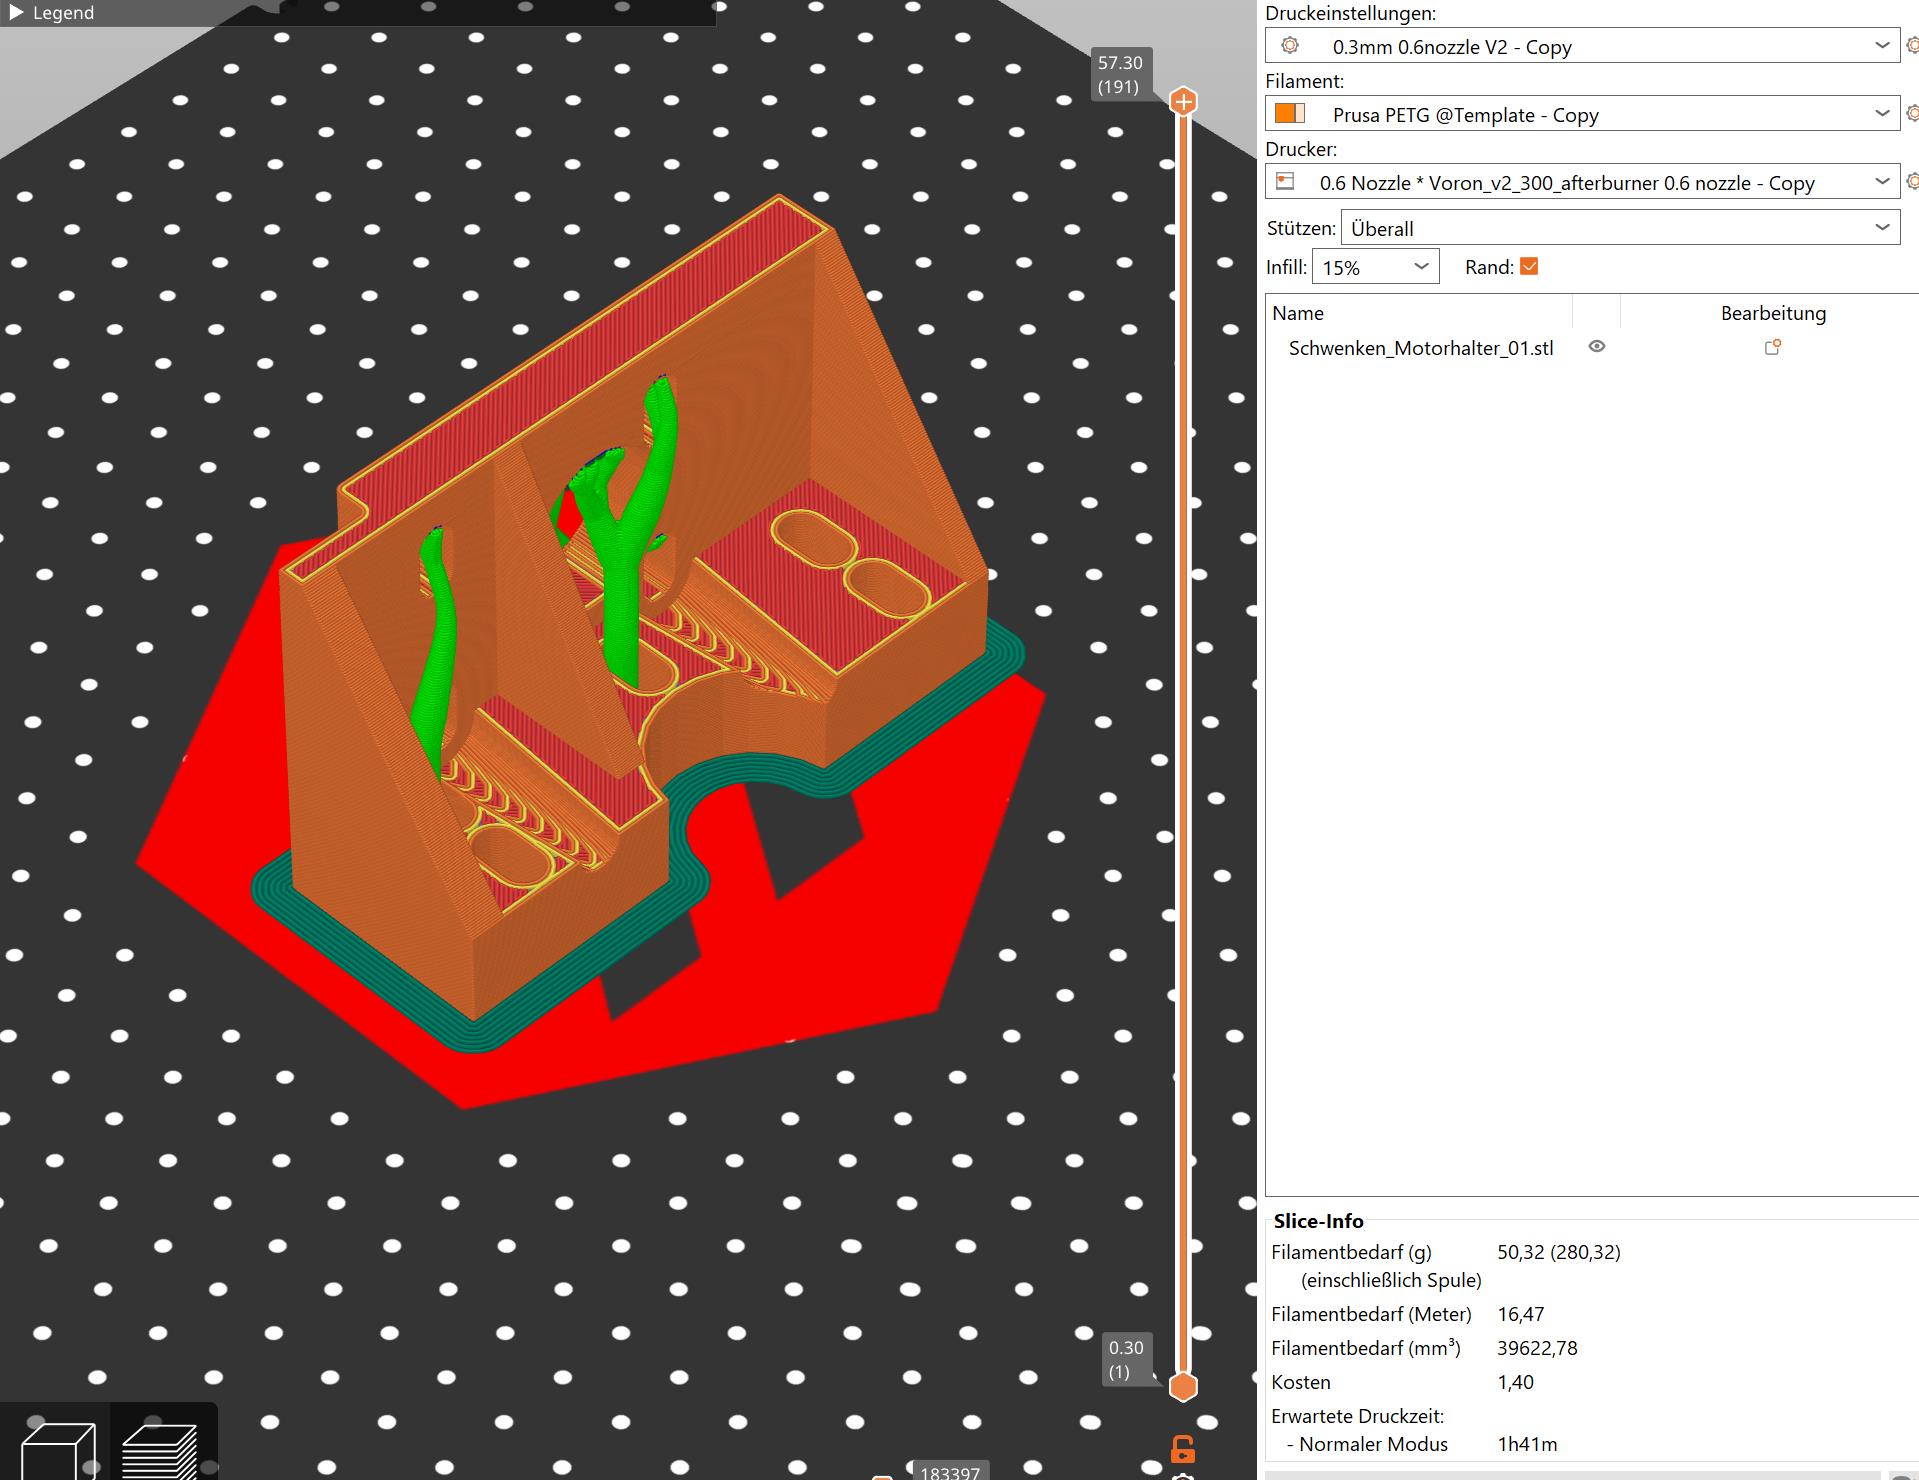Click the filament volume value 39622,78
Viewport: 1919px width, 1480px height.
click(1537, 1348)
